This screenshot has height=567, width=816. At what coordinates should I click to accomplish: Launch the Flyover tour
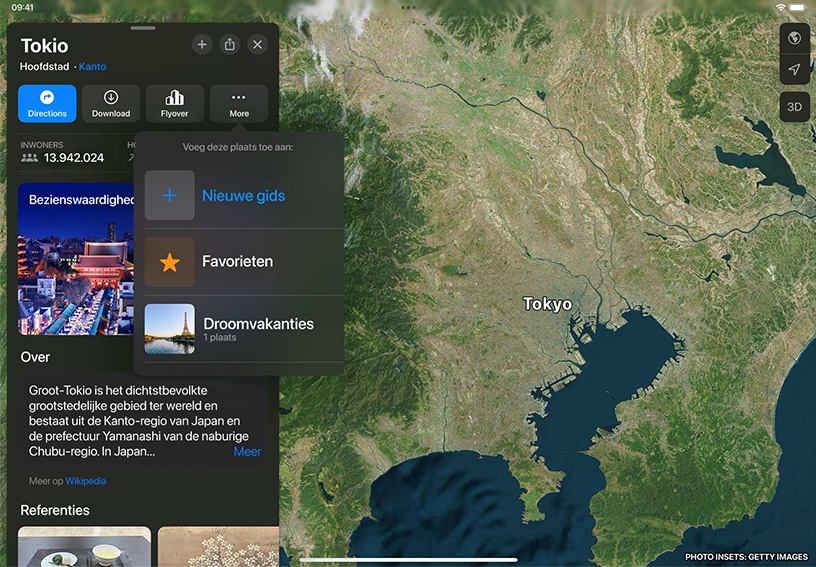click(174, 104)
